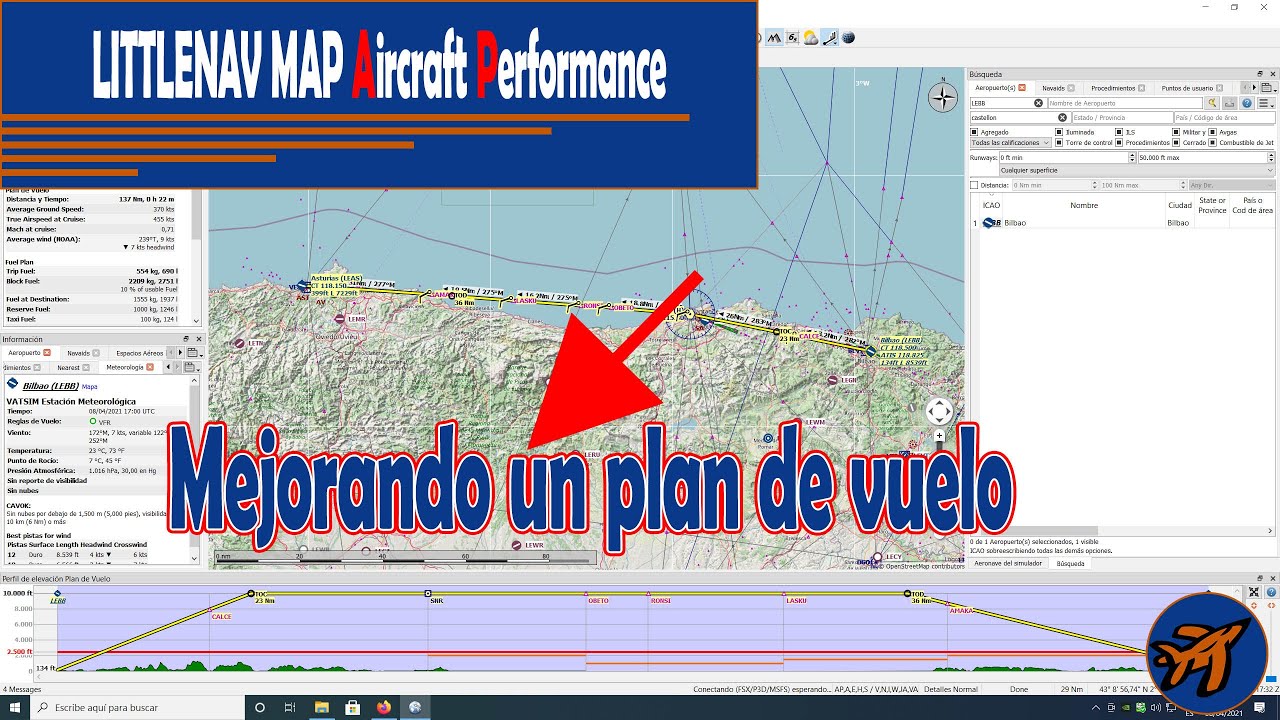Click the sun weather icon in top toolbar
Image resolution: width=1280 pixels, height=720 pixels.
pos(811,38)
